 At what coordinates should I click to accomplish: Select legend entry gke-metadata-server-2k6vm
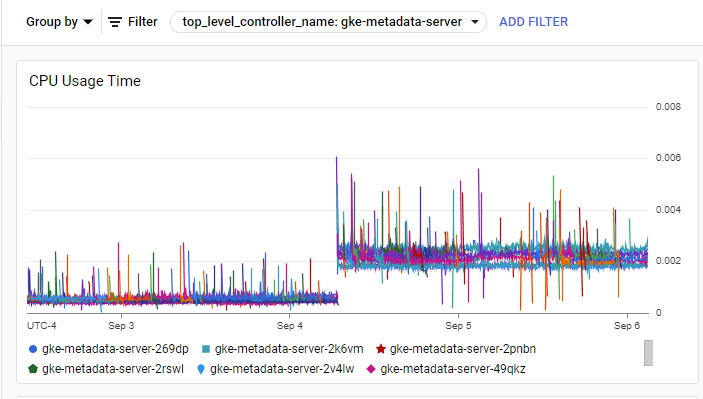coord(282,349)
